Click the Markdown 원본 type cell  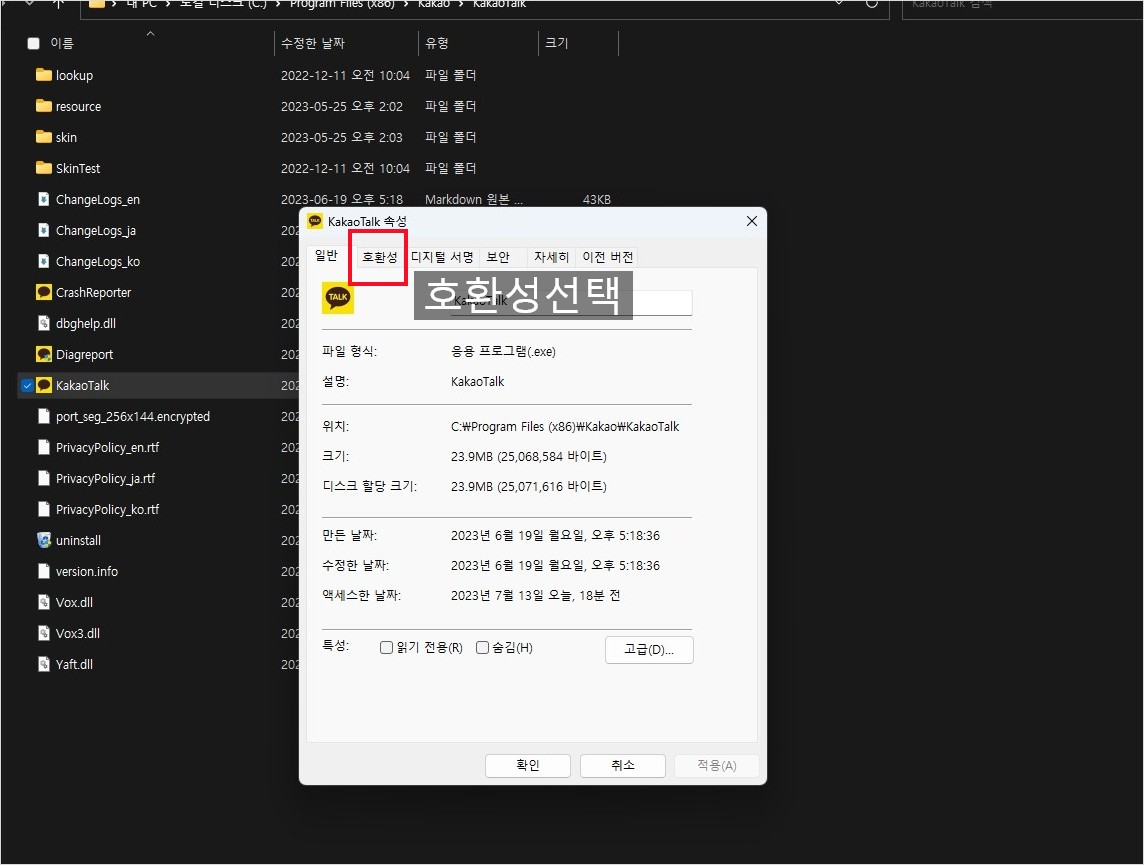474,199
